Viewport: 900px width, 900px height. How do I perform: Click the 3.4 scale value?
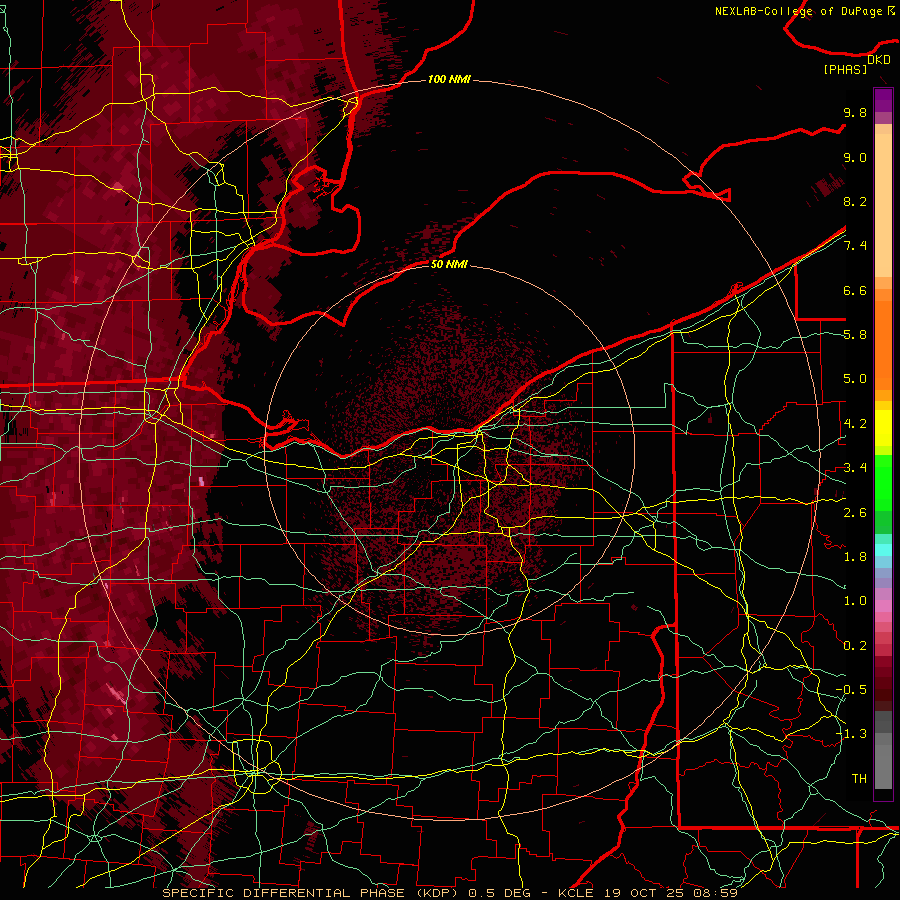point(855,468)
